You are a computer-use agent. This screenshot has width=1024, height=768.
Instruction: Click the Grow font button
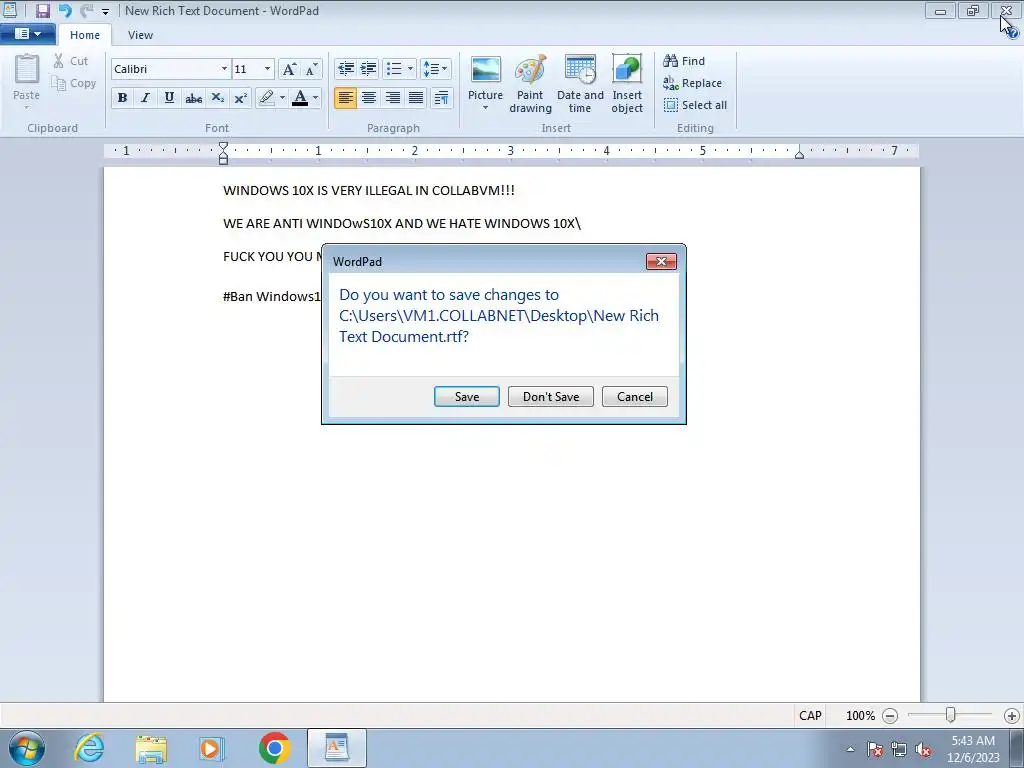pos(289,69)
